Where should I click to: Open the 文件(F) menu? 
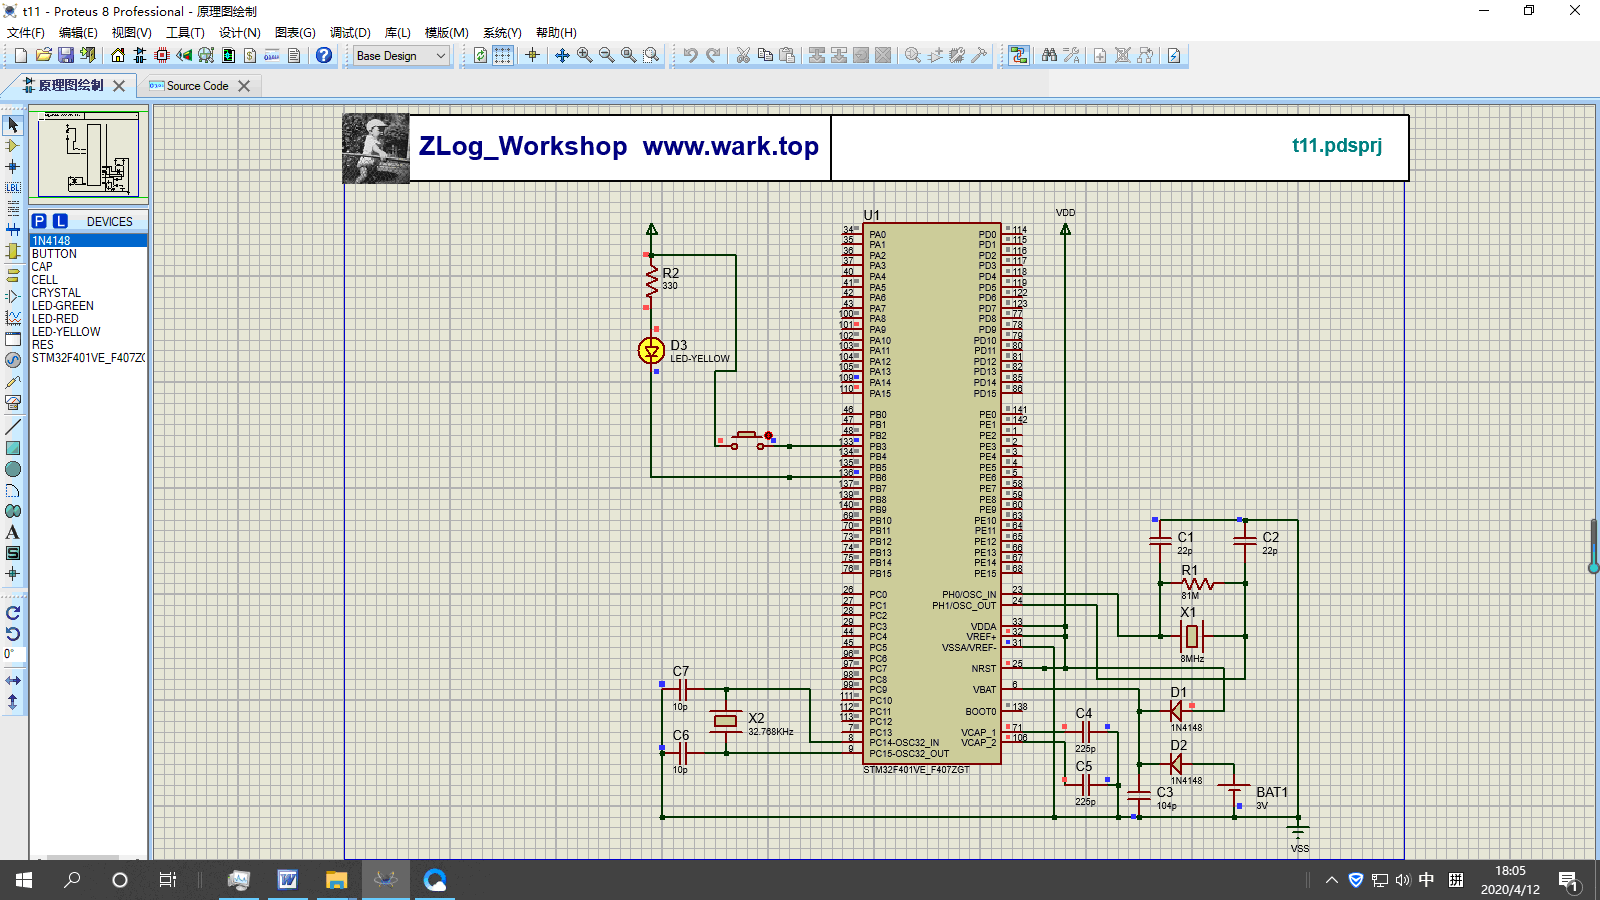pos(26,33)
